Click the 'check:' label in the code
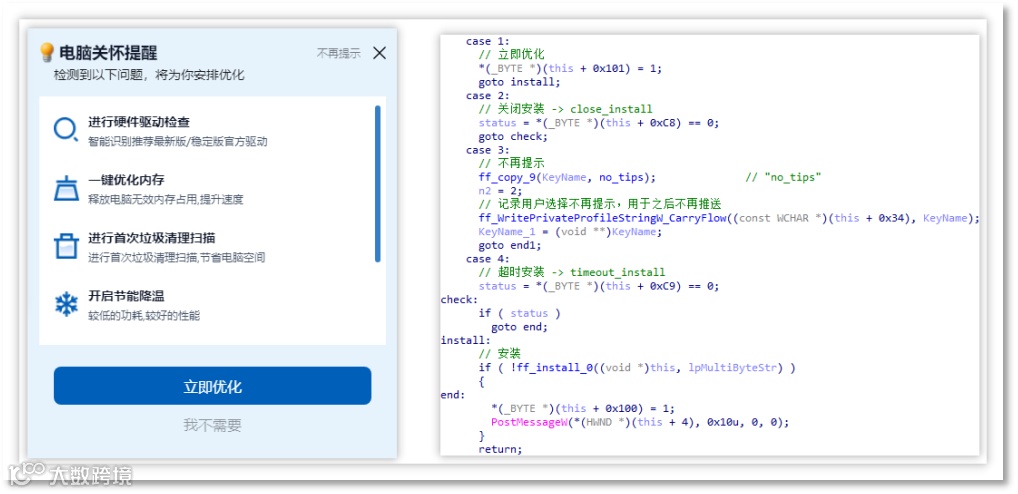Viewport: 1018px width, 494px height. [x=459, y=300]
